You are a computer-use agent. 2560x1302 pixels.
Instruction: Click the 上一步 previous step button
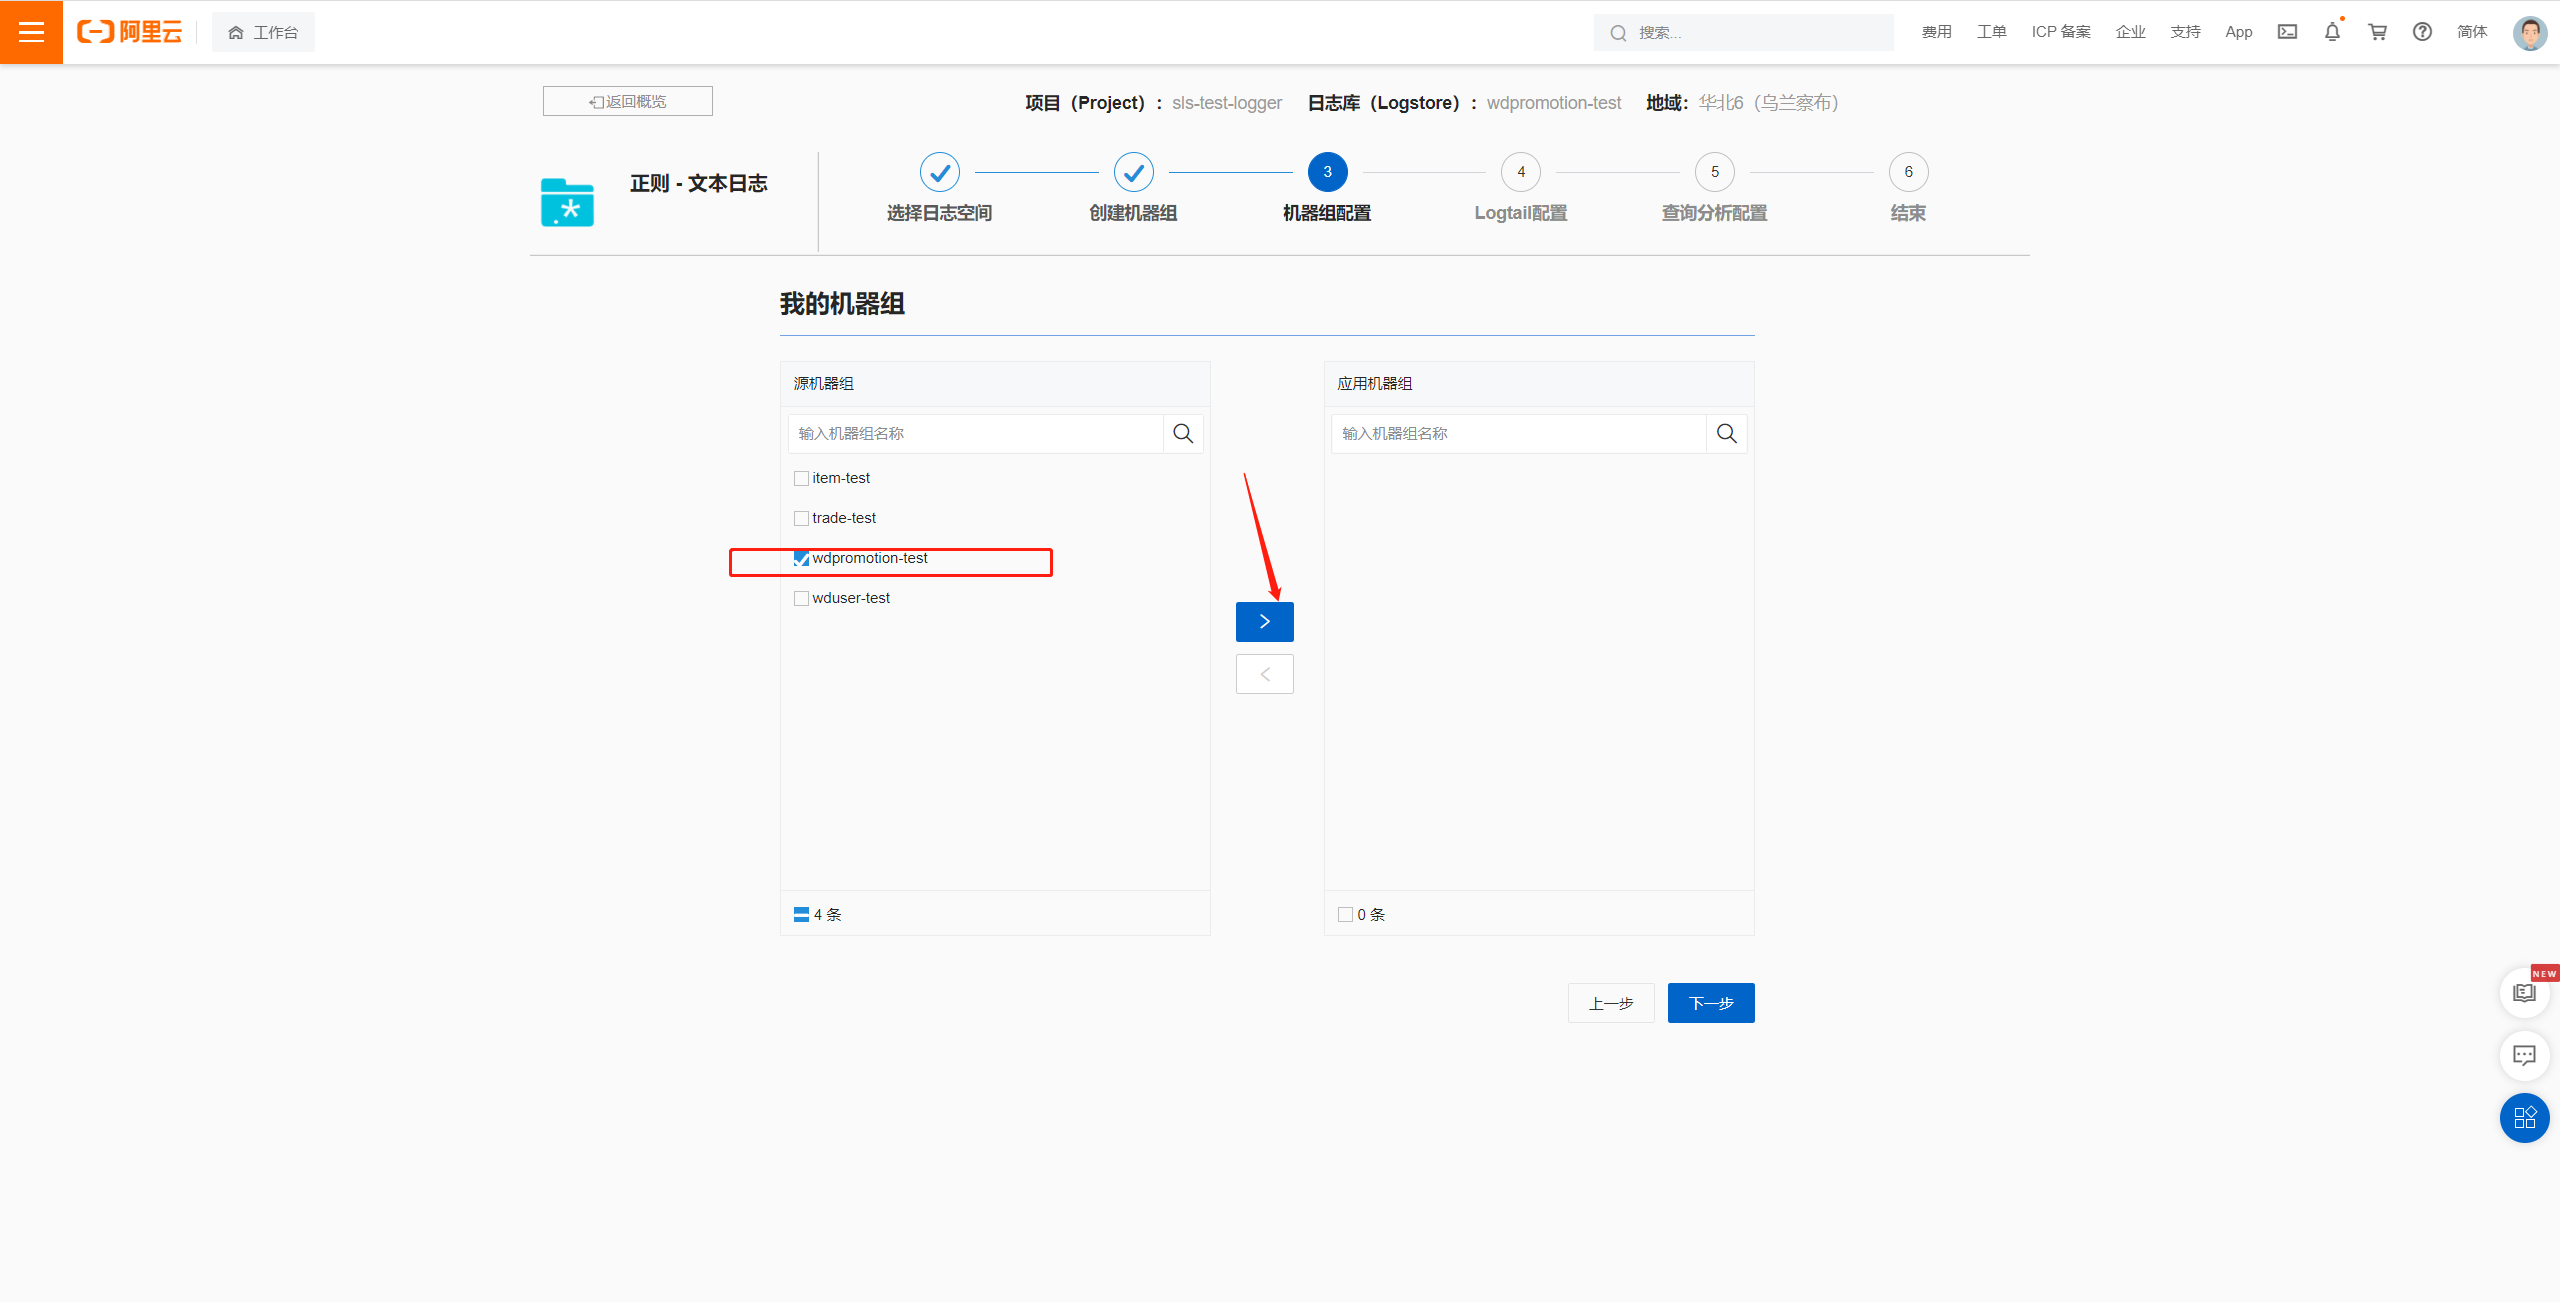(x=1610, y=1003)
